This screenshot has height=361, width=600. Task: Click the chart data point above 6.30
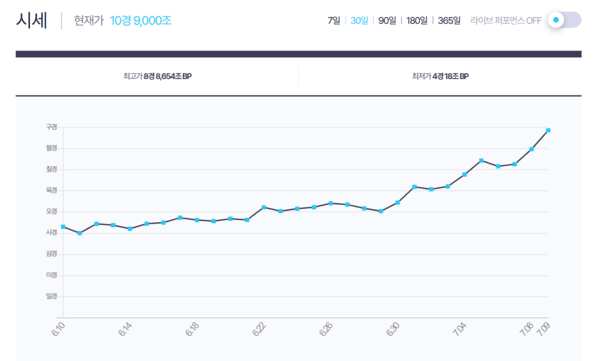point(398,203)
